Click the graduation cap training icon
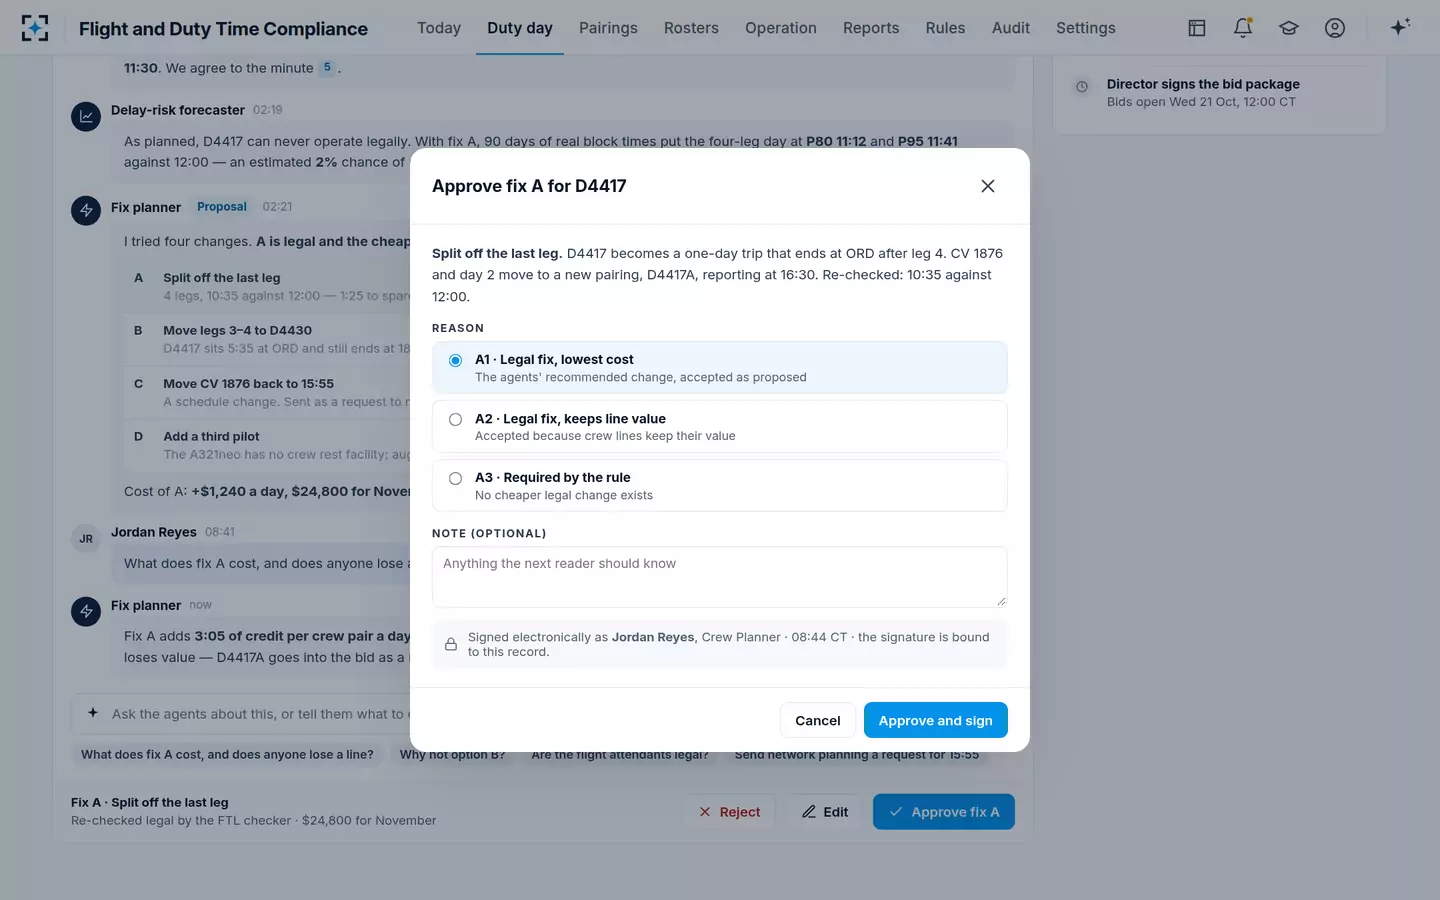 point(1289,28)
